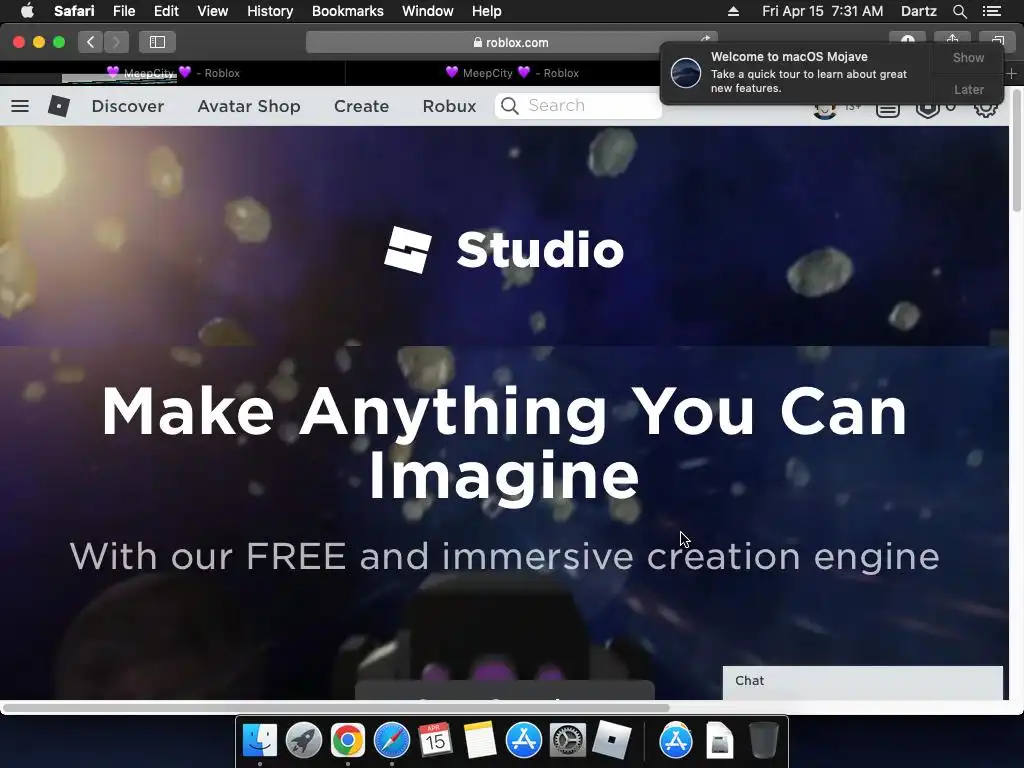The image size is (1024, 768).
Task: Toggle Safari's sidebar button
Action: click(x=157, y=42)
